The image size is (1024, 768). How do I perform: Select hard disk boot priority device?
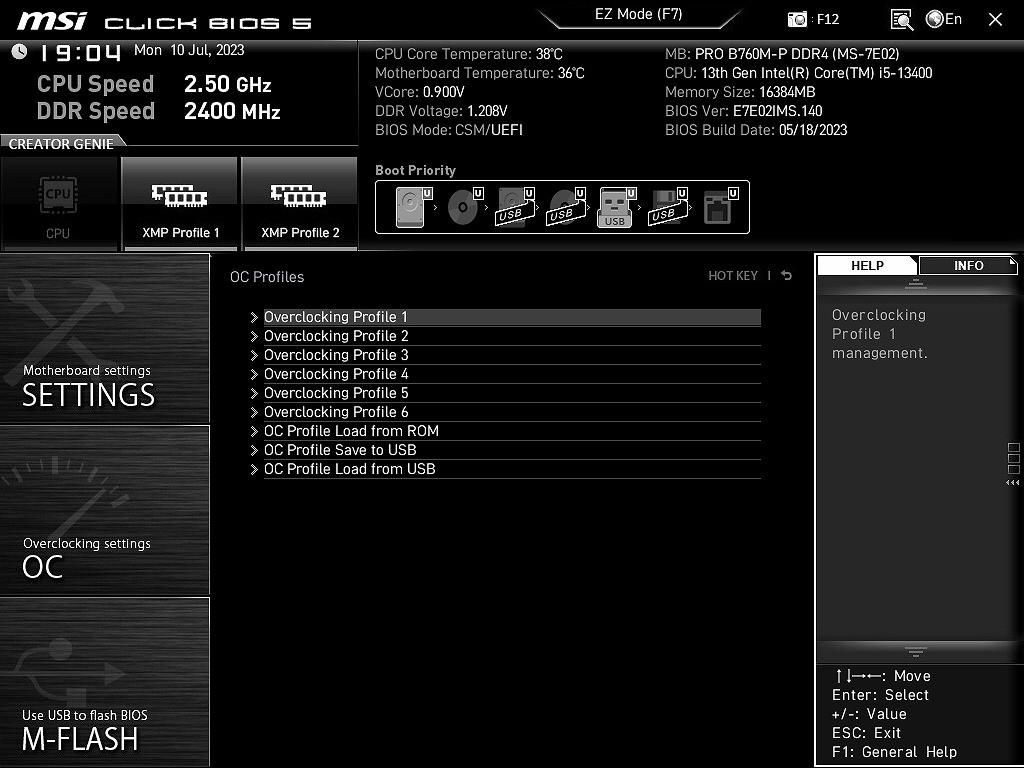[x=413, y=207]
